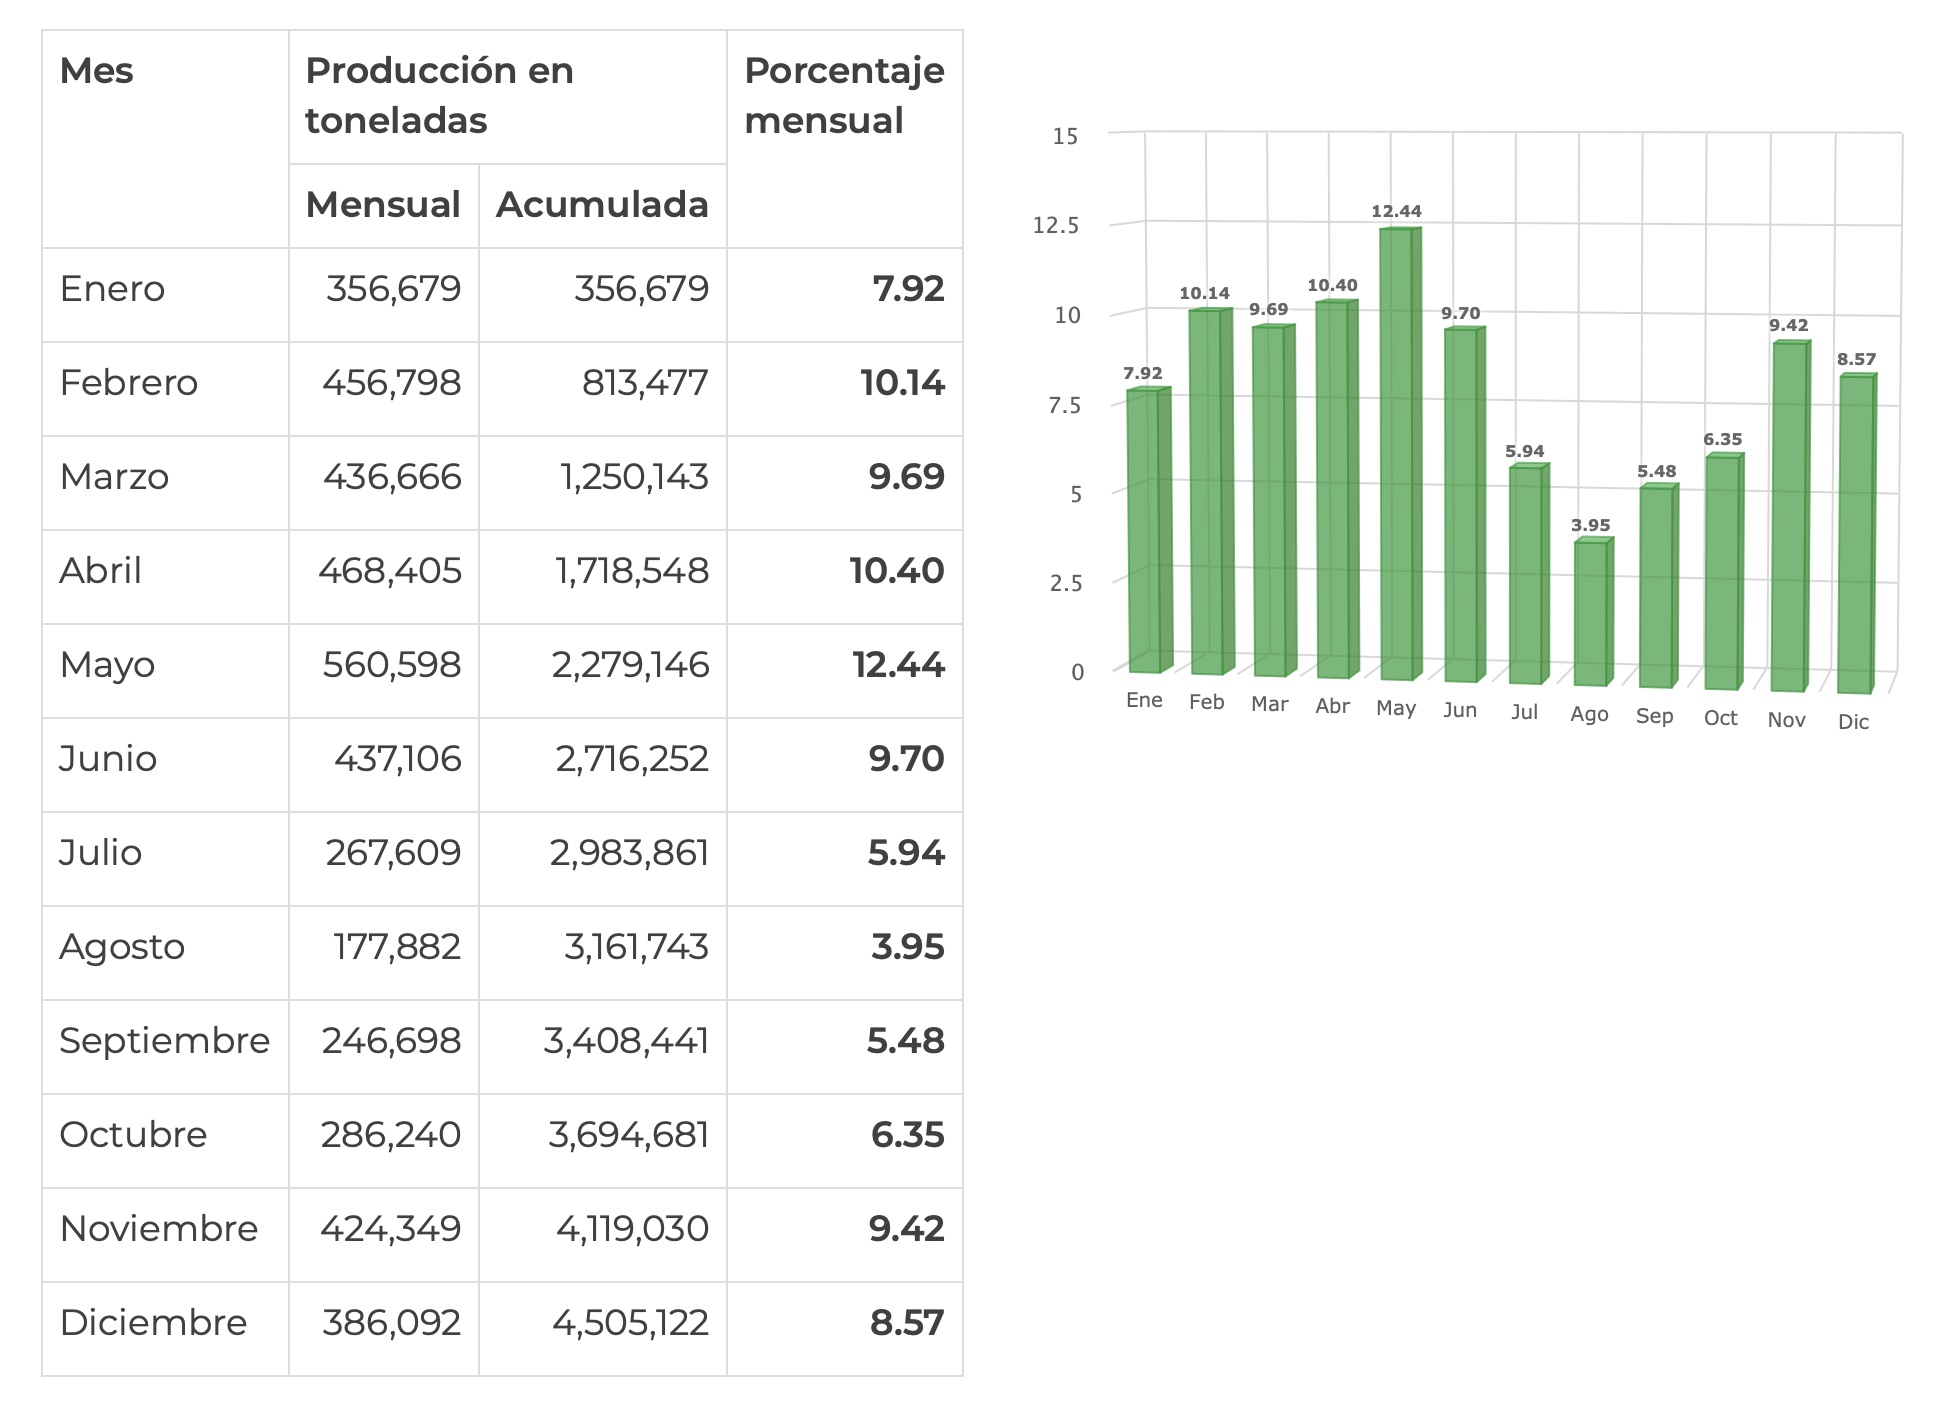The height and width of the screenshot is (1426, 1944).
Task: Click Mayo monthly value 560,598
Action: coord(391,665)
